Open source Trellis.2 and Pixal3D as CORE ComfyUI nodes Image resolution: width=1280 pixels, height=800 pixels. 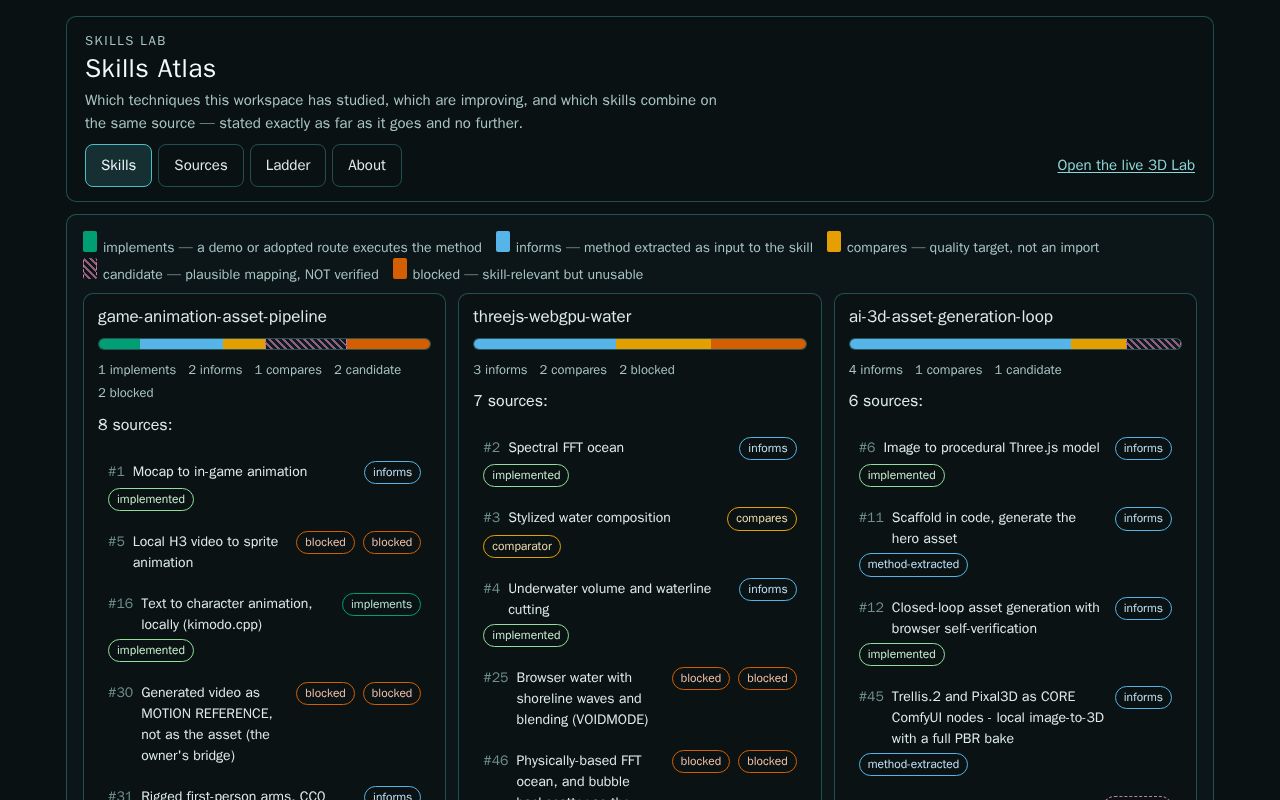click(x=998, y=717)
